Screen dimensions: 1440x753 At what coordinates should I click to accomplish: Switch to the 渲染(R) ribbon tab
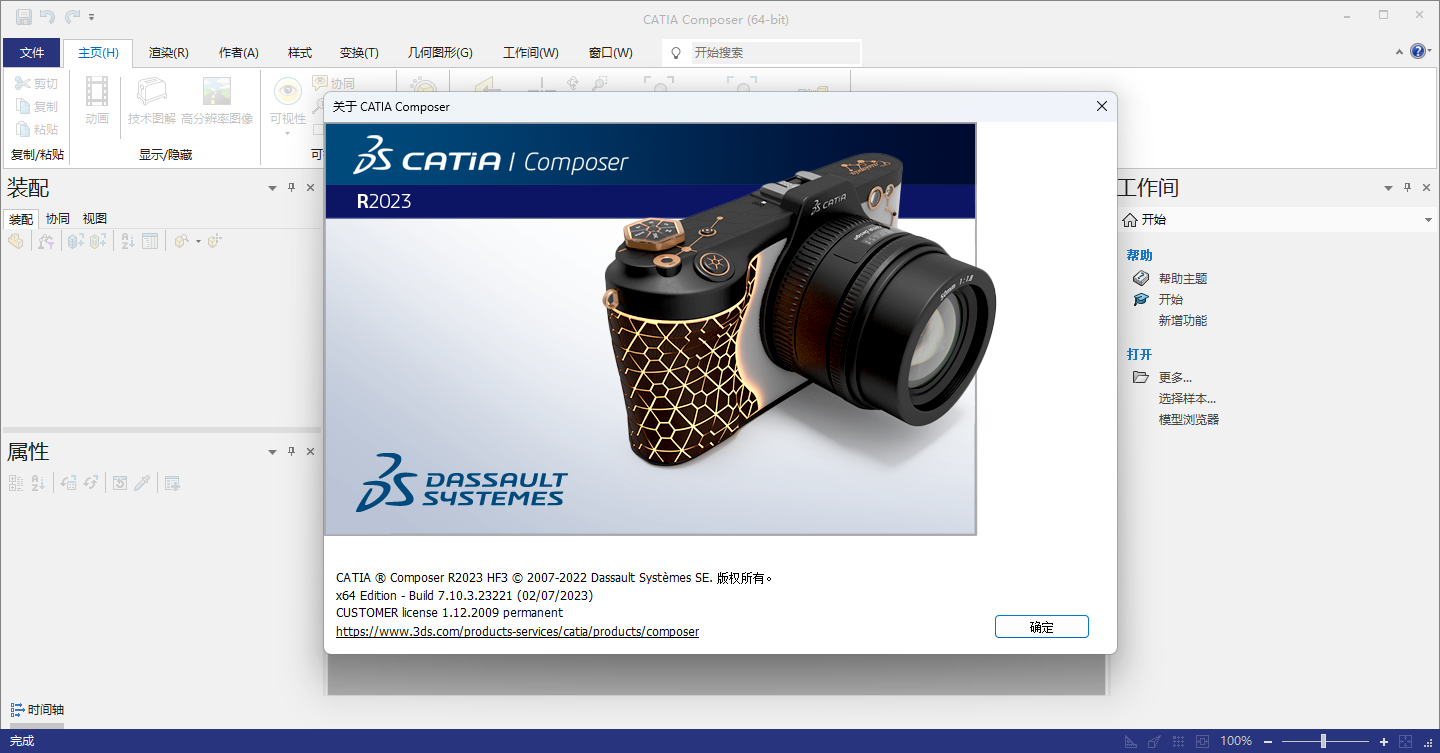click(x=169, y=53)
